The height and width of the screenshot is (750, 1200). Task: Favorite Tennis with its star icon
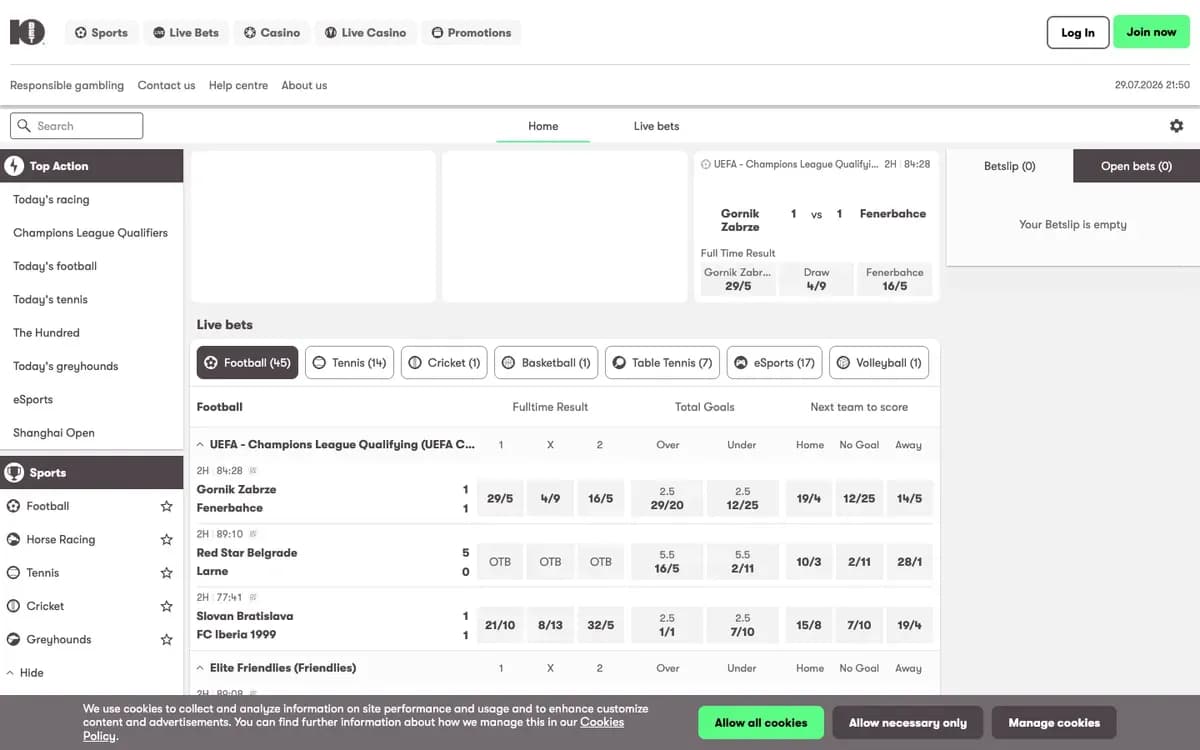click(167, 573)
